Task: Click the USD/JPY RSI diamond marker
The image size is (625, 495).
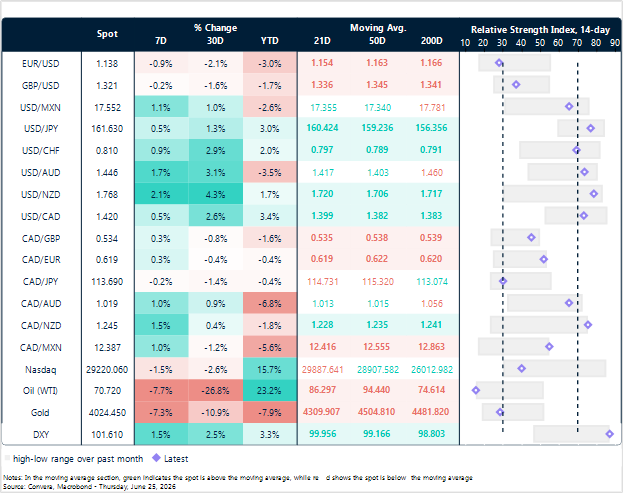Action: click(592, 129)
